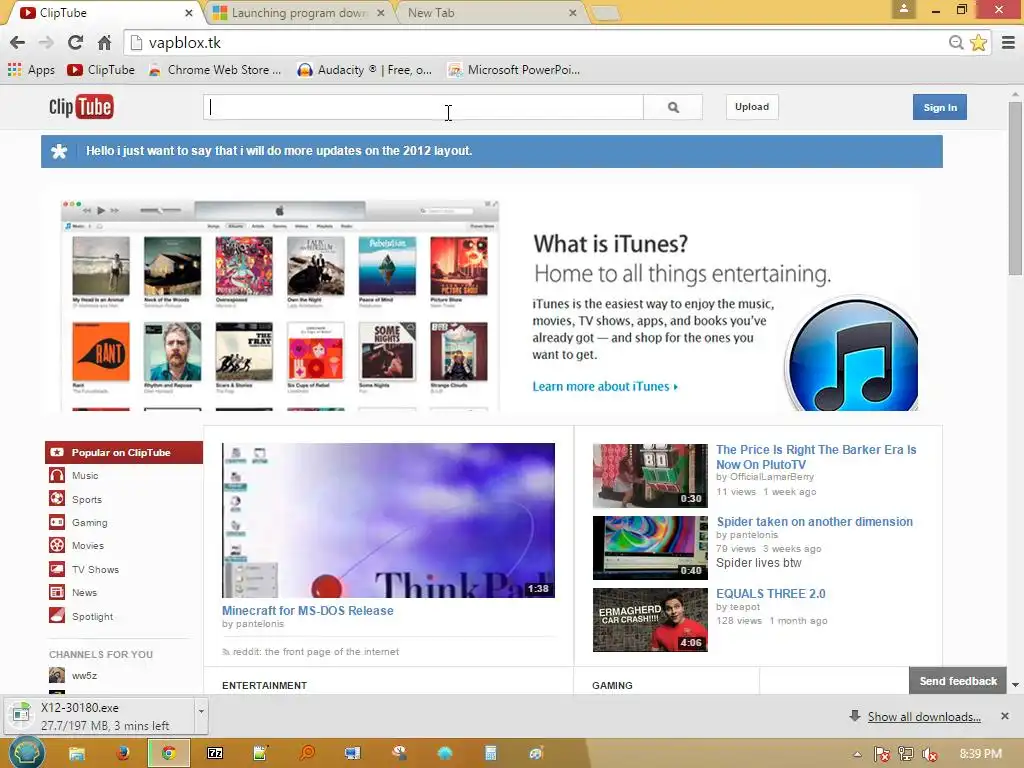Go back with the browser back arrow

(18, 43)
